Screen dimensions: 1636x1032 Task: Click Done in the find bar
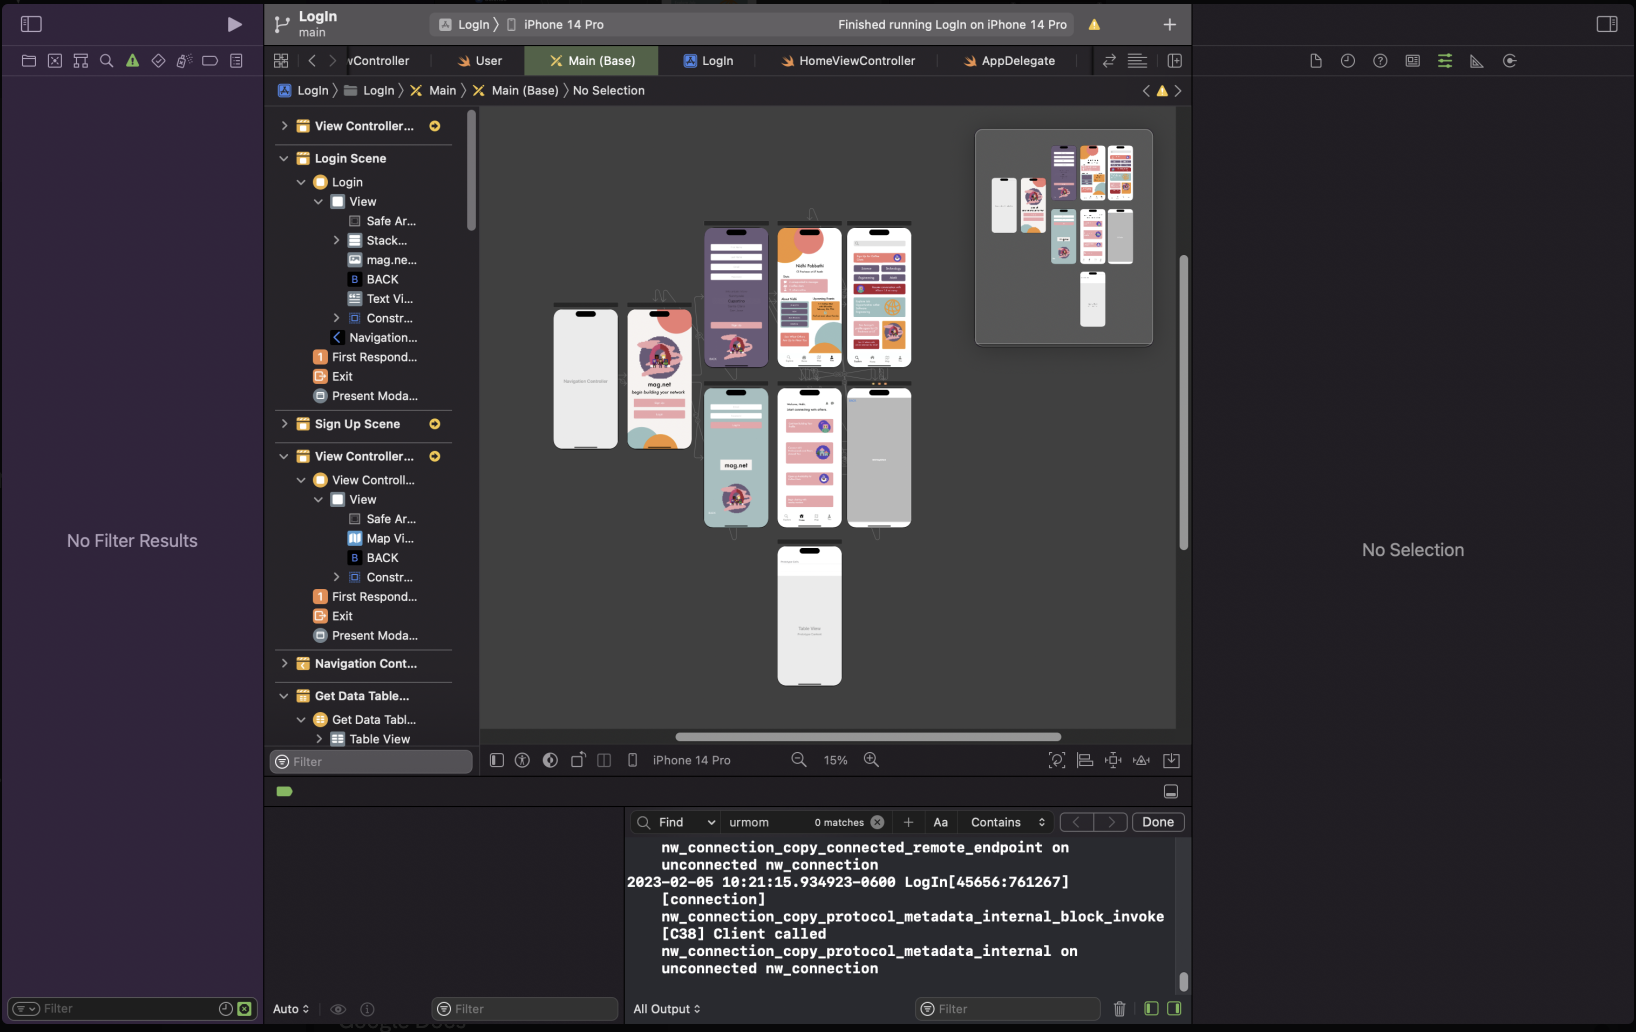pos(1158,822)
